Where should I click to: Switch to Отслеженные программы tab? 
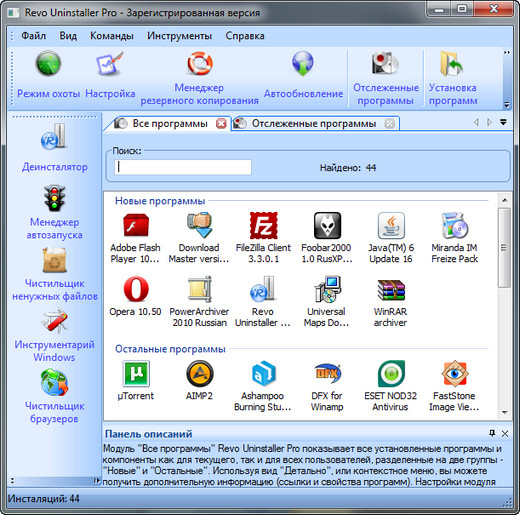tap(315, 124)
